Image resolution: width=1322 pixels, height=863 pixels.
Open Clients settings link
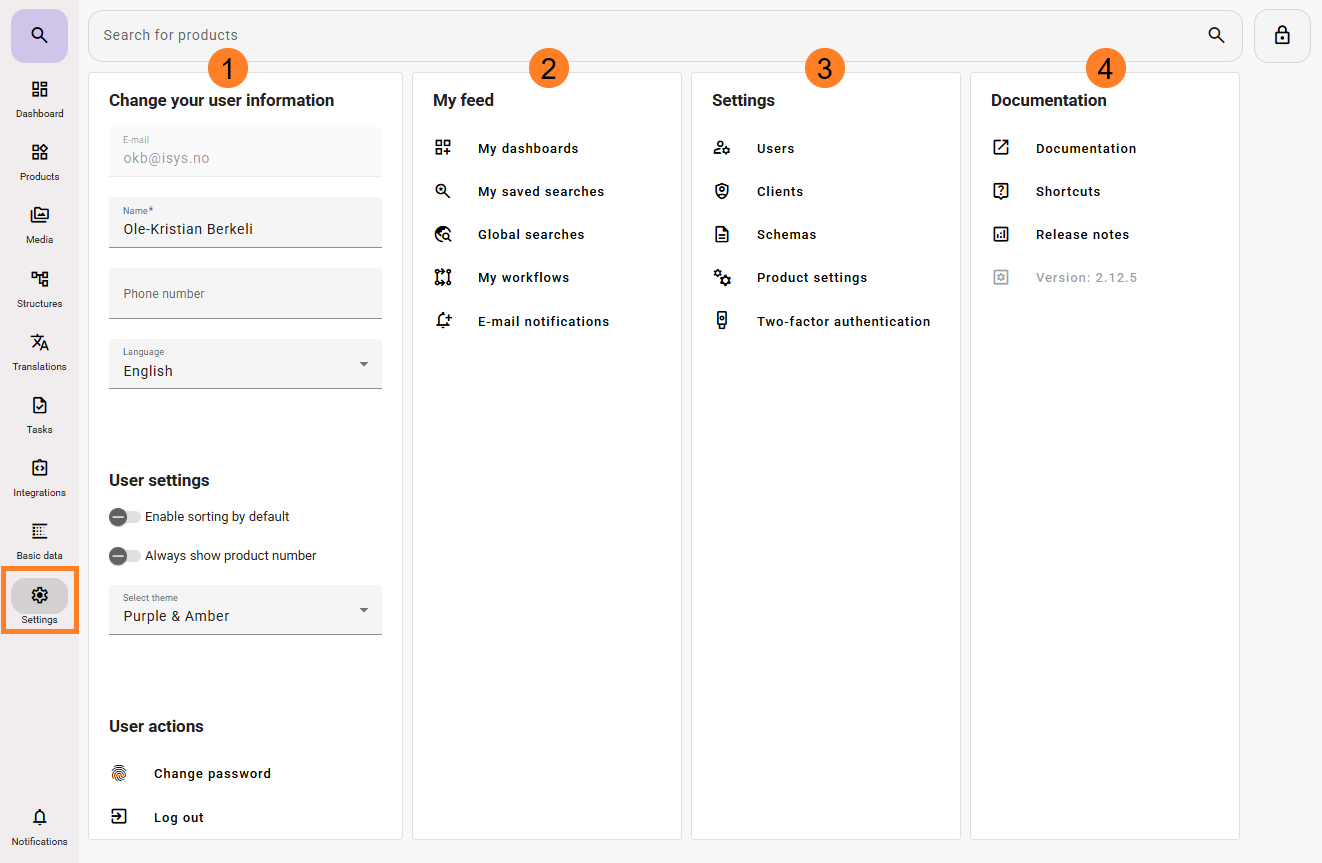780,191
